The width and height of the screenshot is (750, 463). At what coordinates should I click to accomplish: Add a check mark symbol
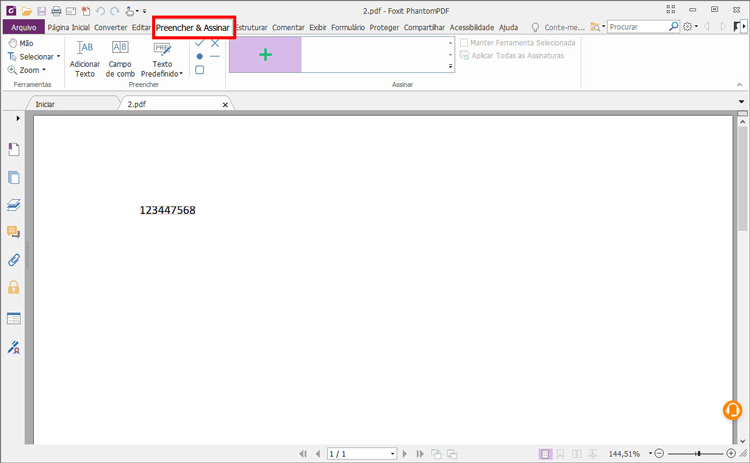pos(199,43)
